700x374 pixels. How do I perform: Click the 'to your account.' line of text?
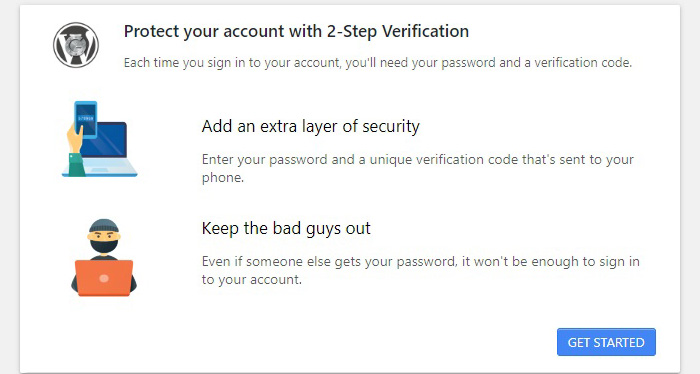[x=252, y=279]
